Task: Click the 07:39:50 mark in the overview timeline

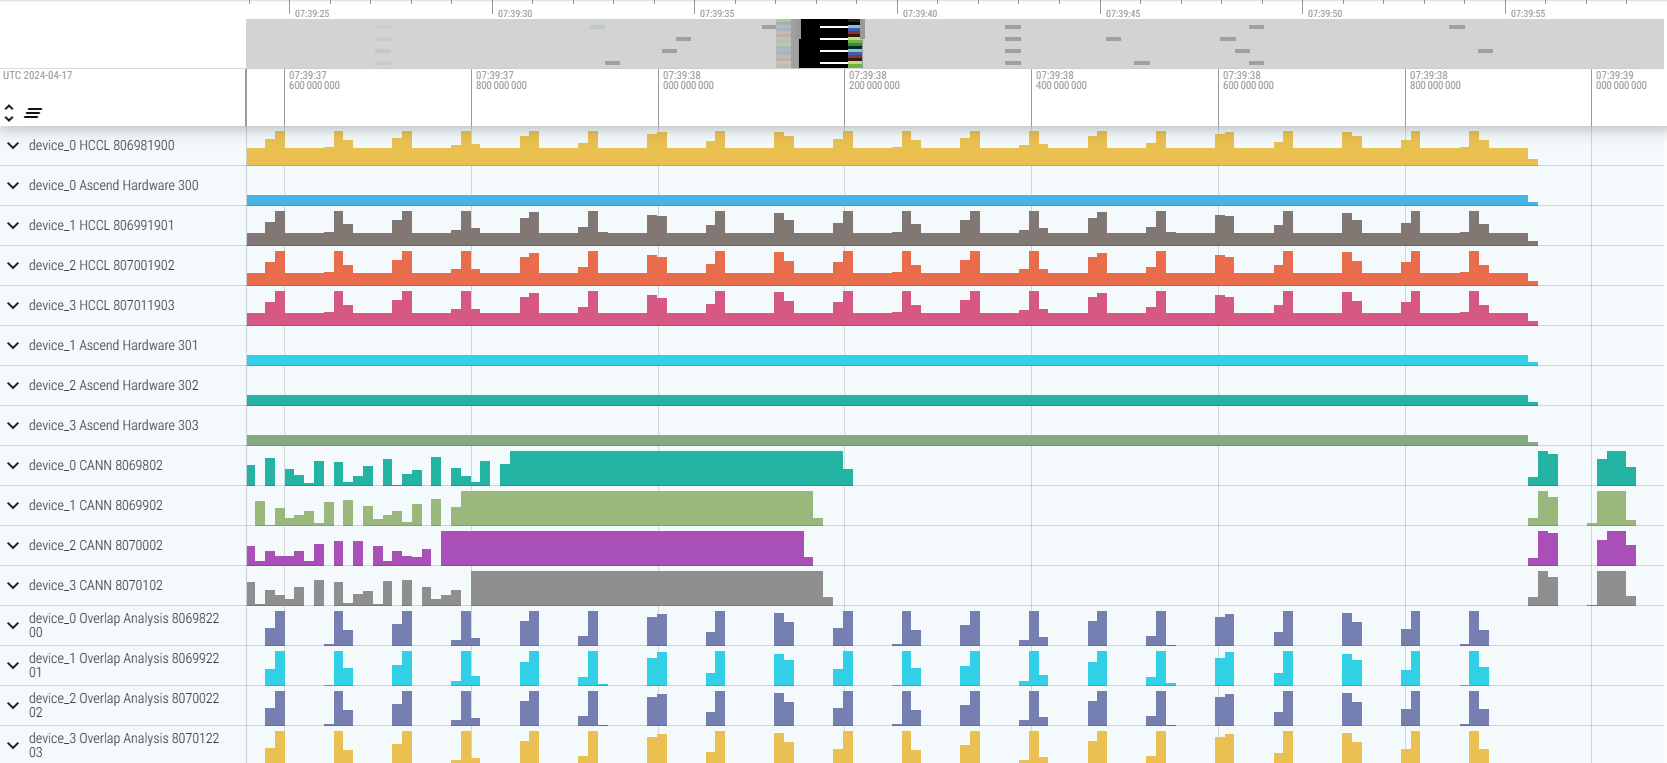Action: (1325, 14)
